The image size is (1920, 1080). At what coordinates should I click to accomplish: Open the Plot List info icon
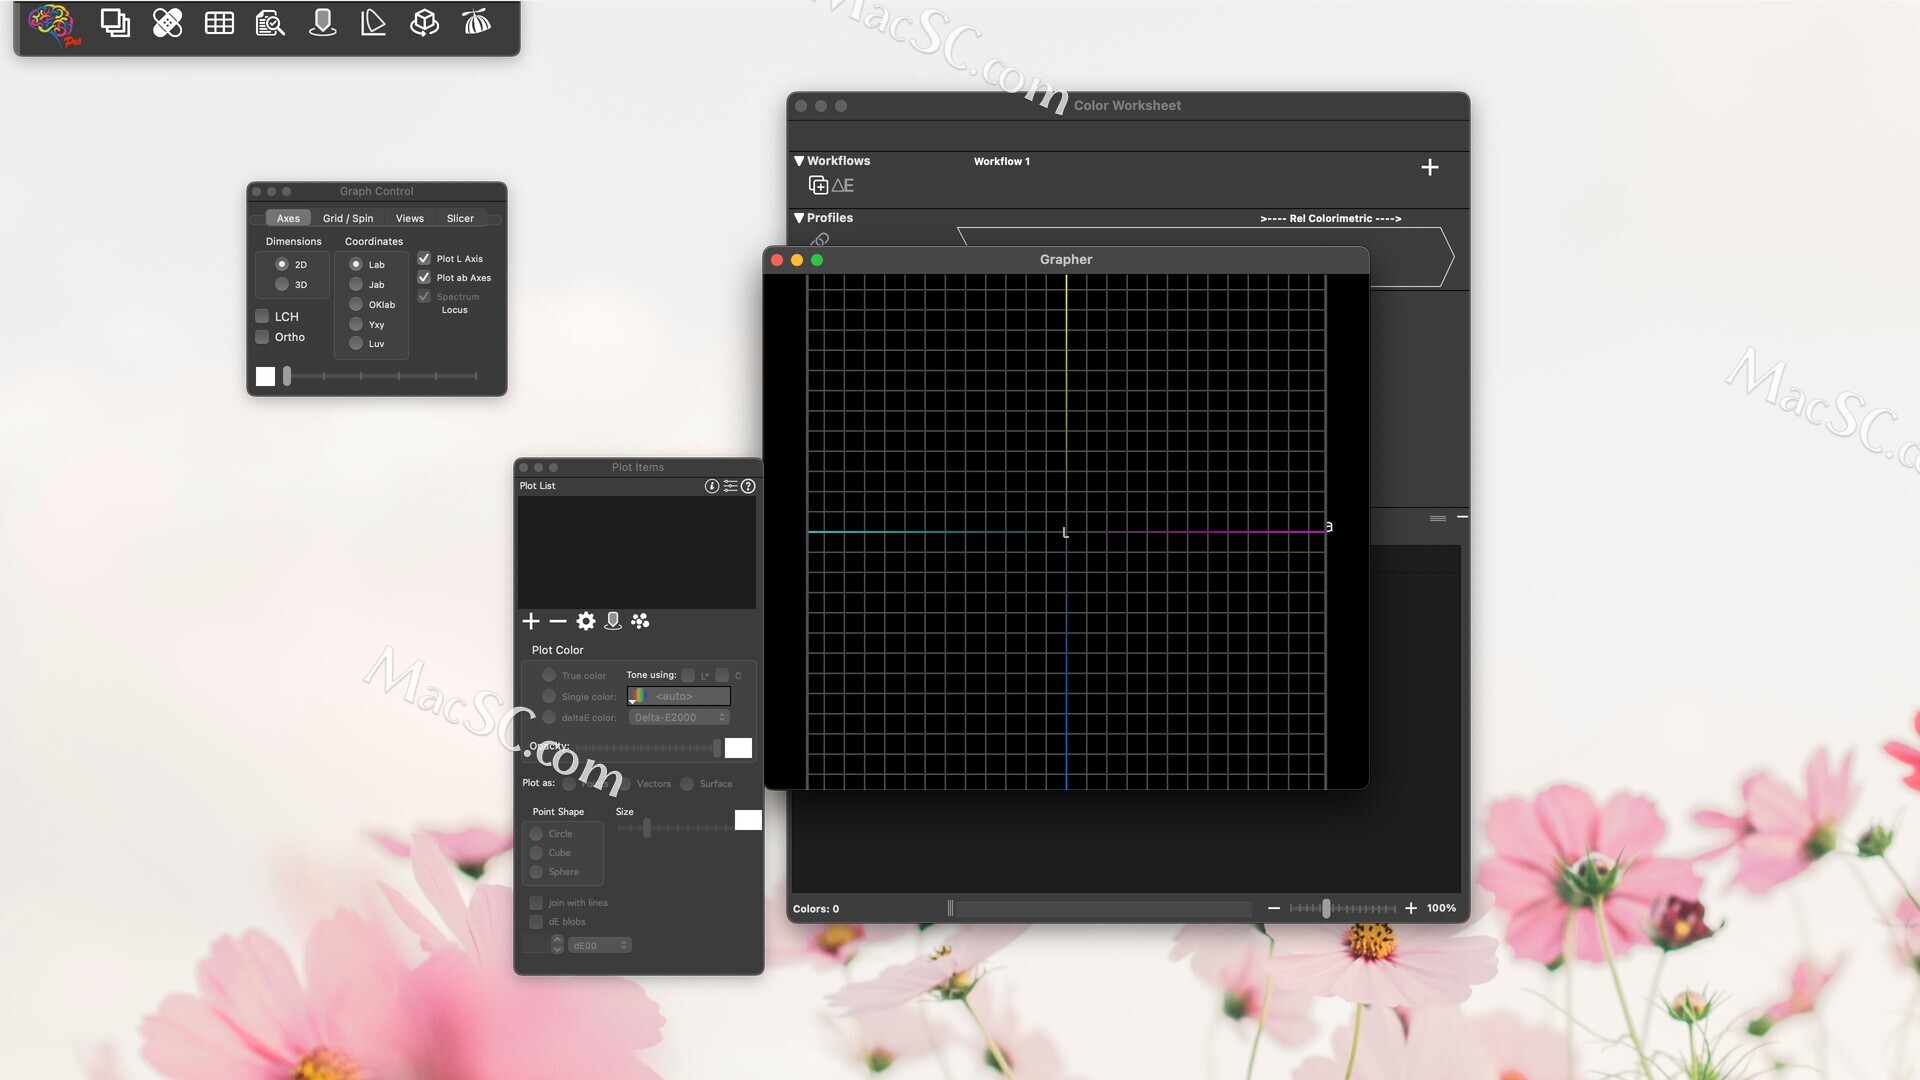click(x=712, y=486)
